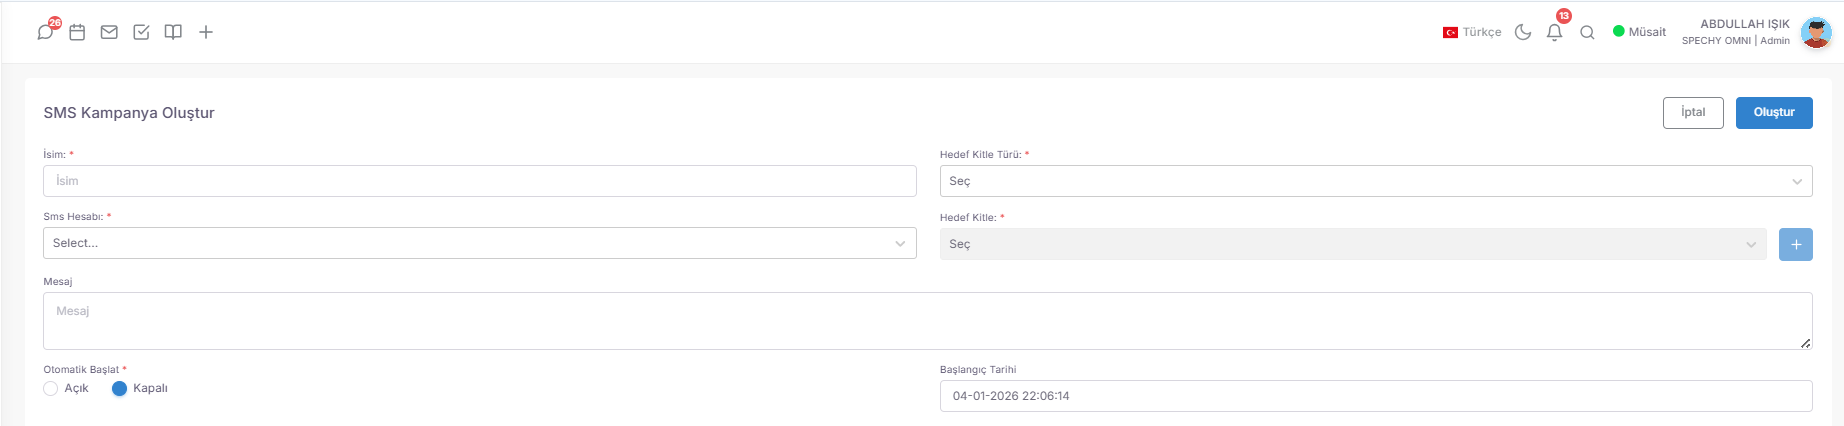Change Müsait availability status
This screenshot has width=1844, height=426.
tap(1639, 32)
